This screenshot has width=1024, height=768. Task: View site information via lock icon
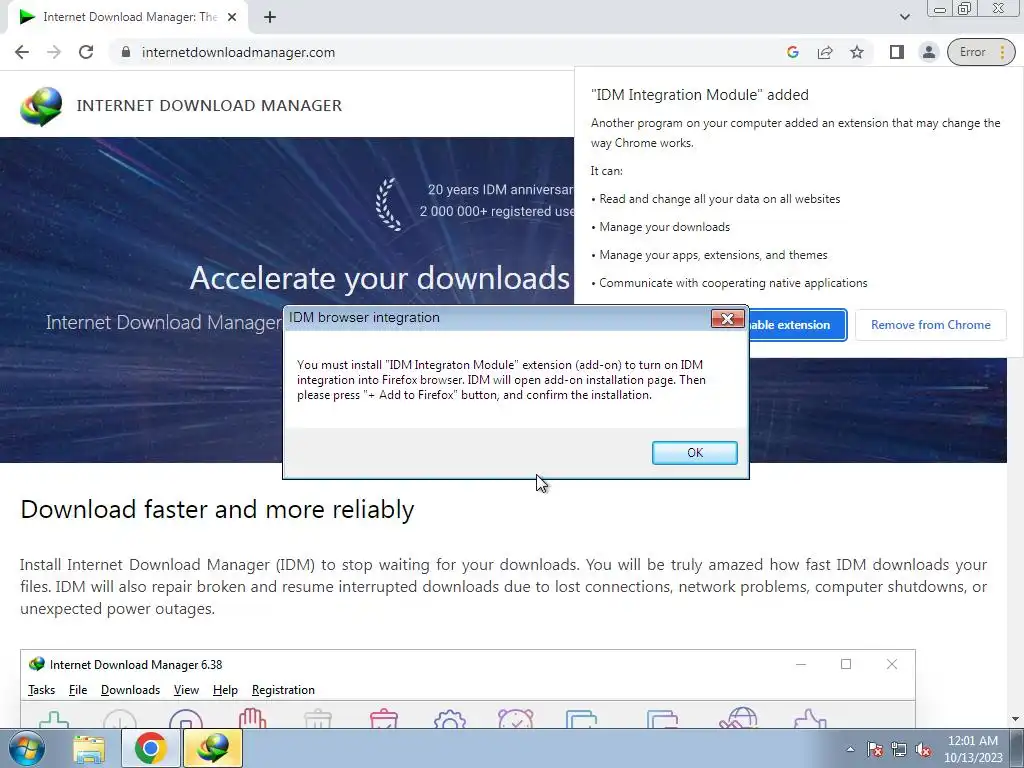pyautogui.click(x=126, y=52)
